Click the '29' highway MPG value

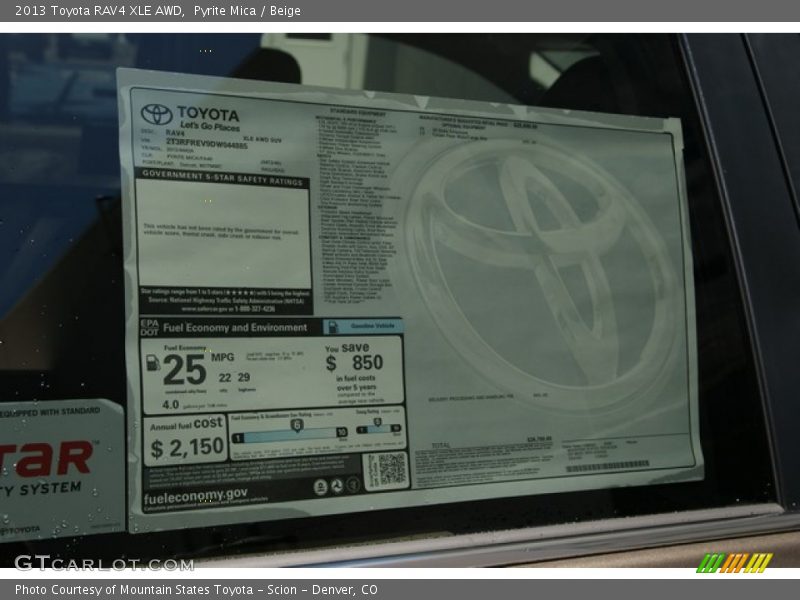tap(244, 377)
